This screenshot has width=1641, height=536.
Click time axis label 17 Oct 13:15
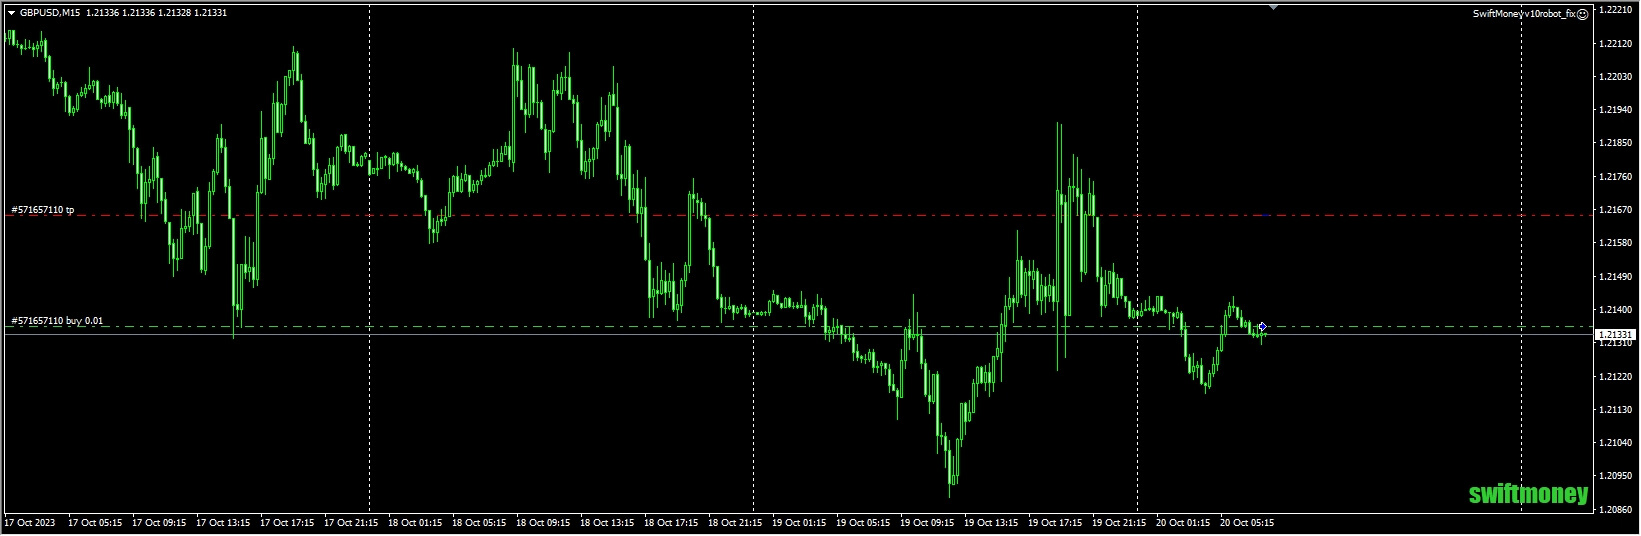[224, 523]
